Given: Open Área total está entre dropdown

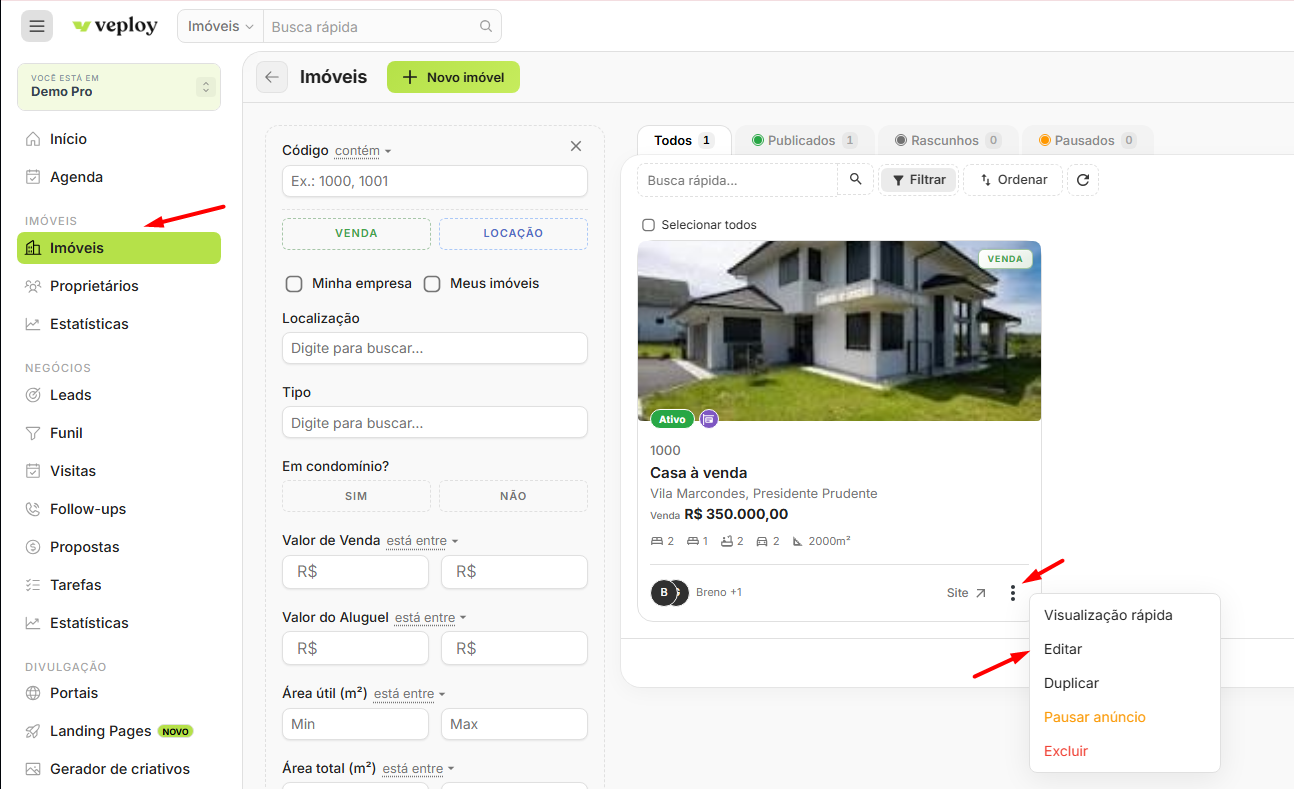Looking at the screenshot, I should tap(418, 769).
